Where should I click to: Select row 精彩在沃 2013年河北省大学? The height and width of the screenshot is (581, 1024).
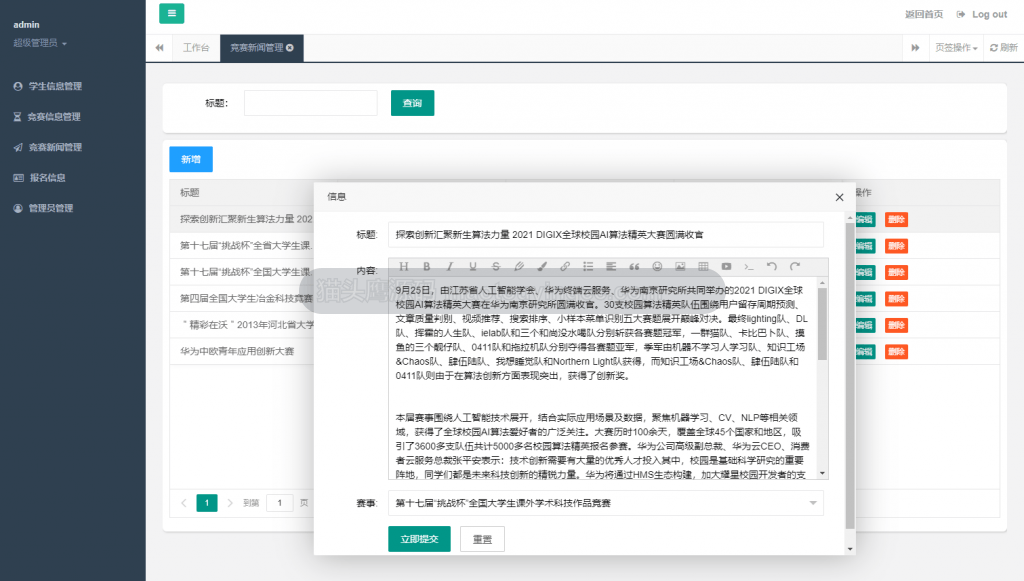click(x=247, y=324)
